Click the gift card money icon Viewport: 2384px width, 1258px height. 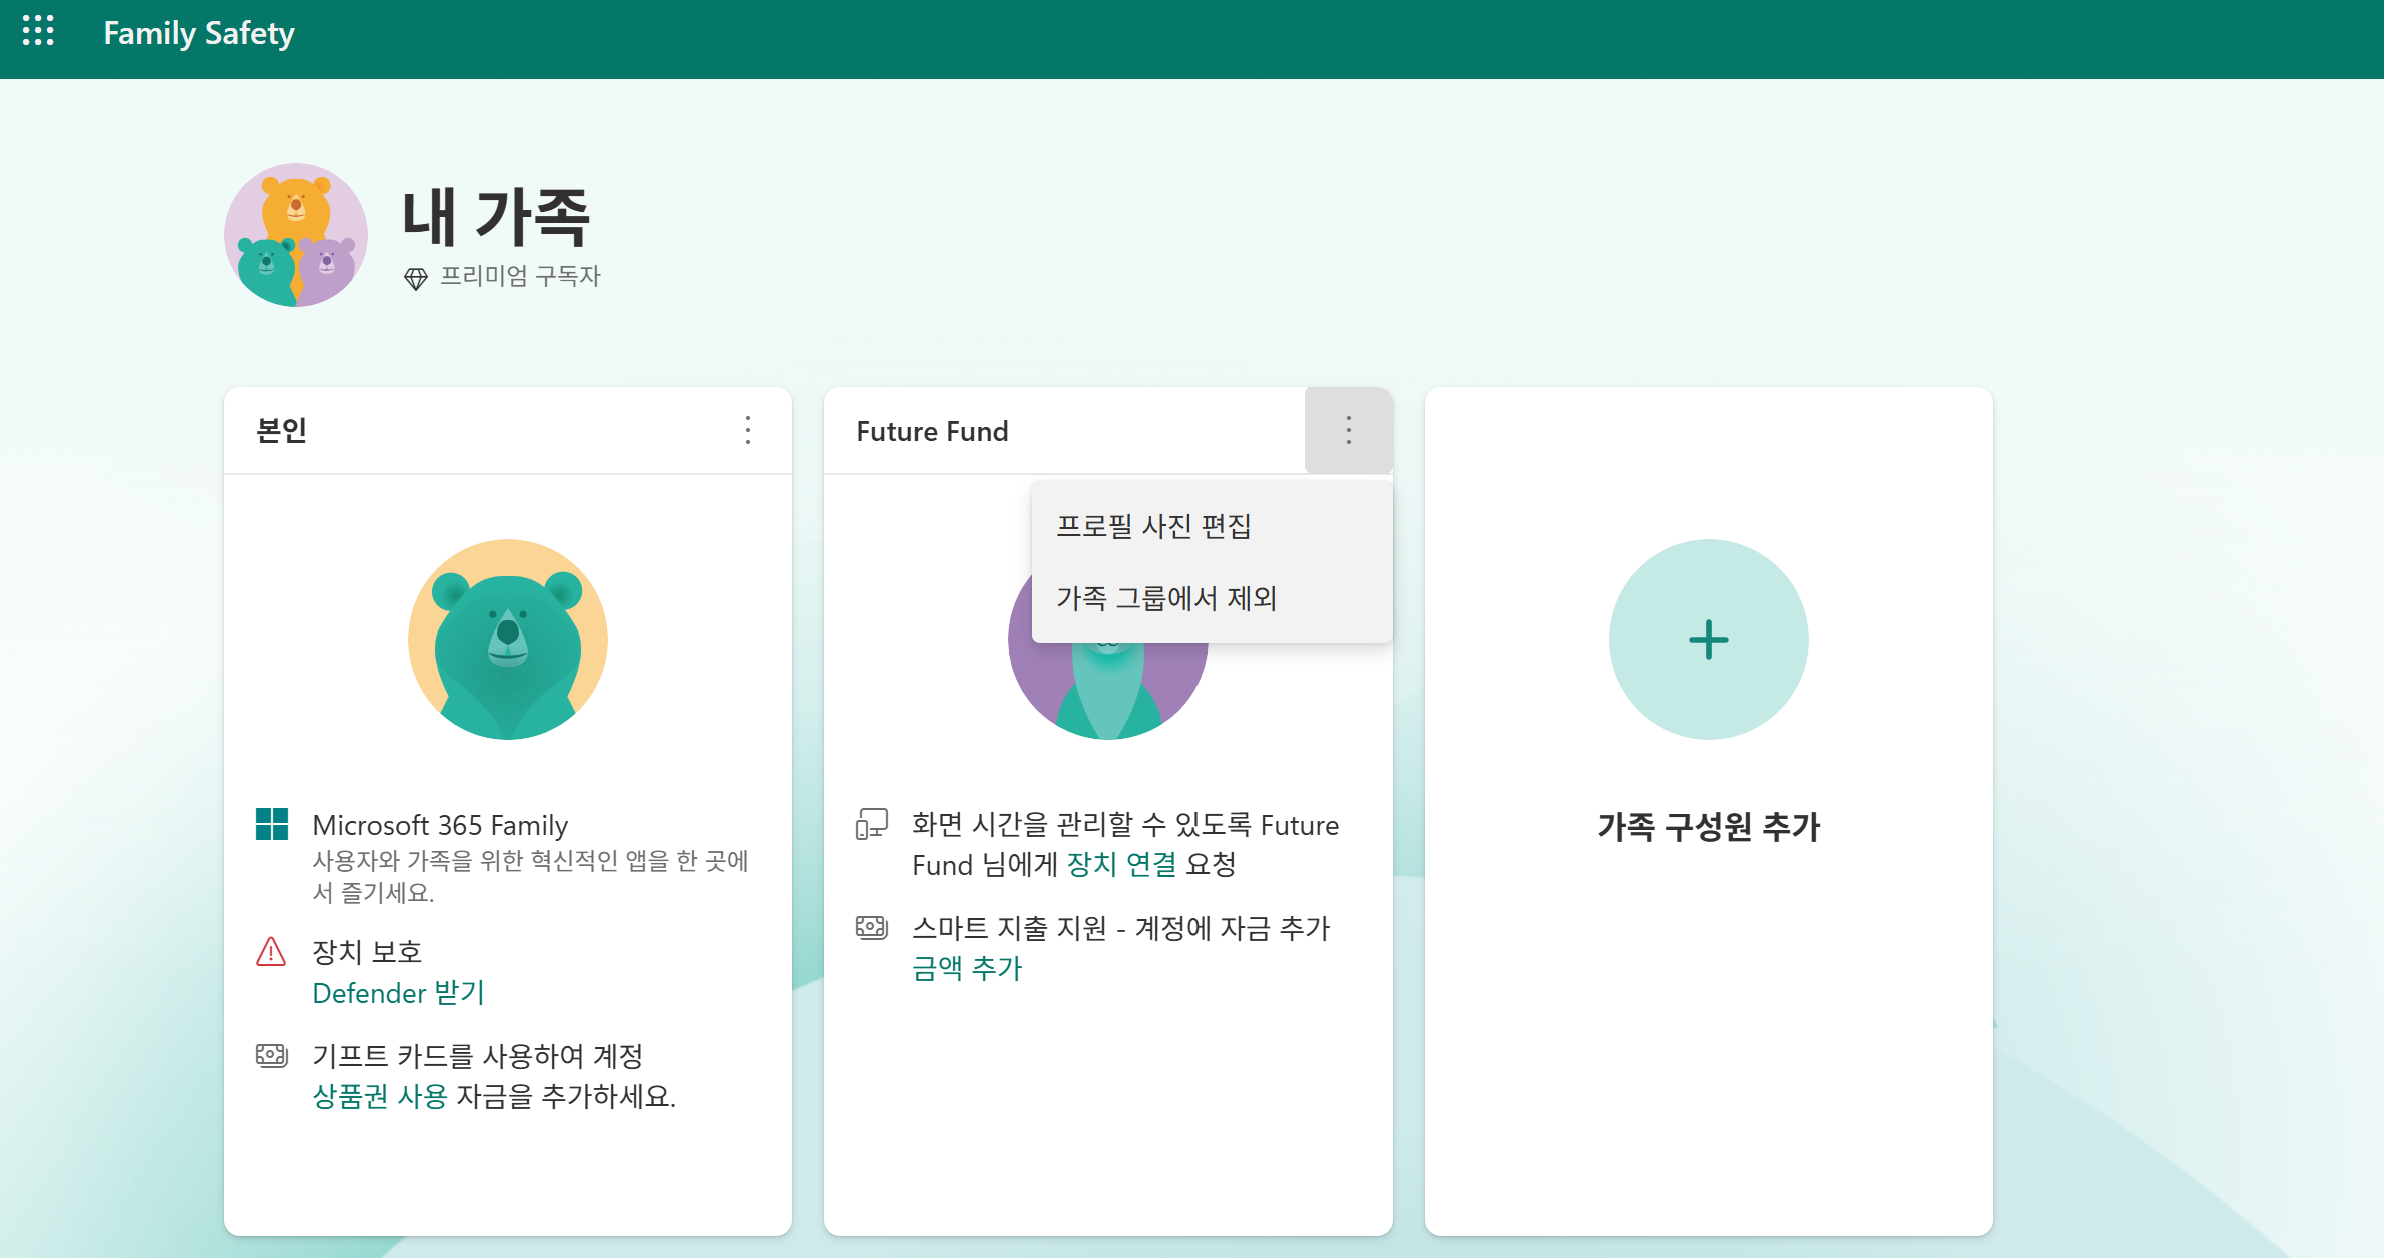point(272,1055)
